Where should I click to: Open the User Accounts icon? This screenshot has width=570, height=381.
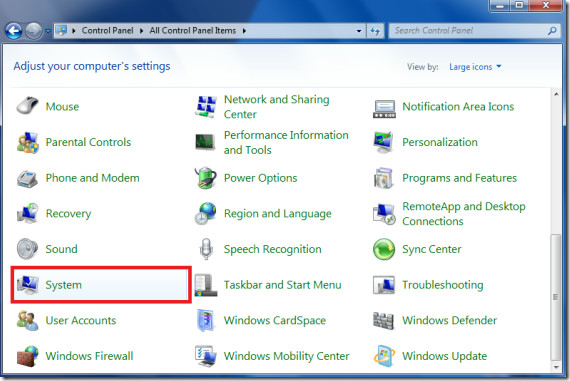[x=27, y=320]
